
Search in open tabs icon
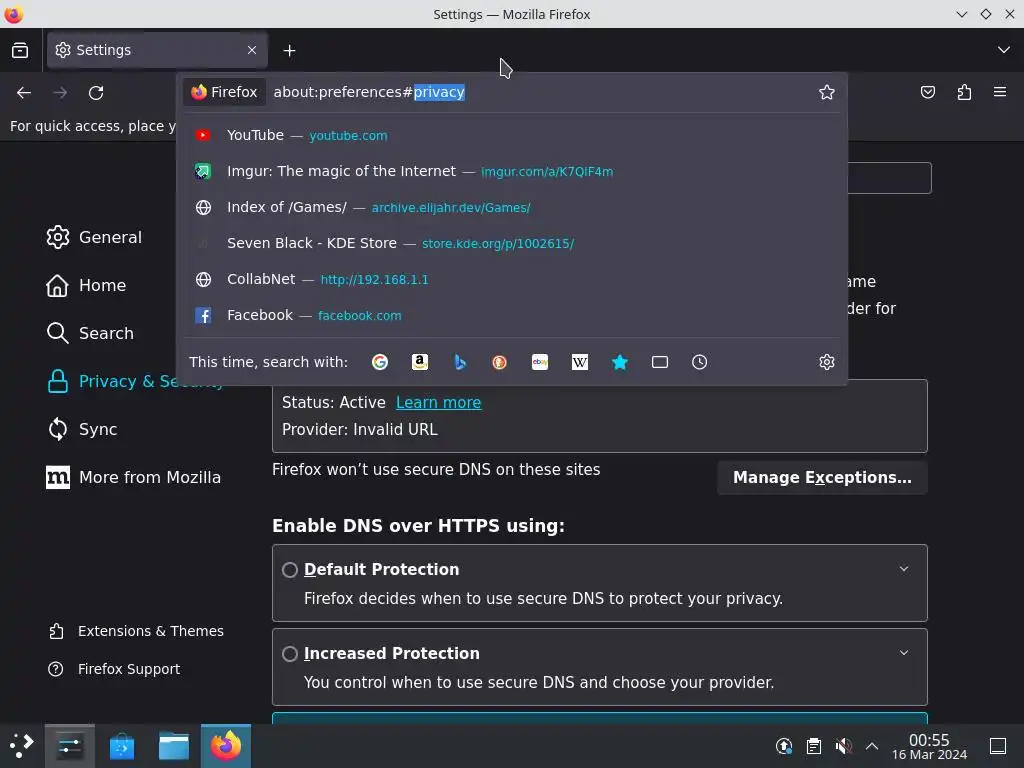(x=660, y=362)
